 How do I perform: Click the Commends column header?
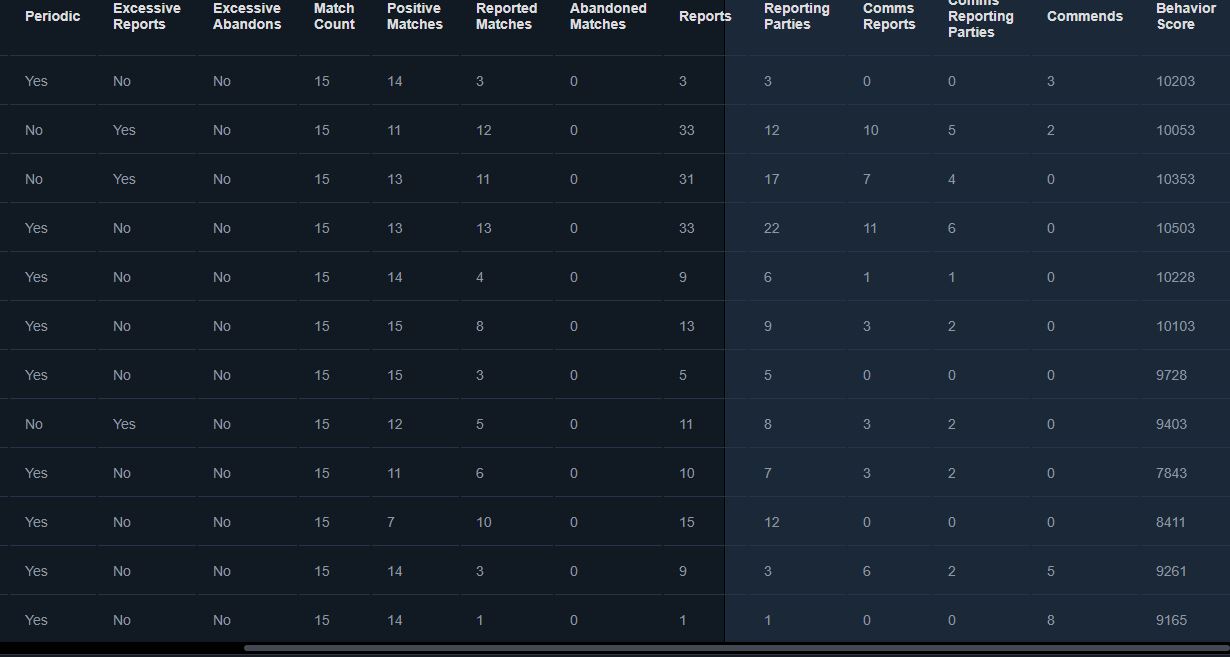pos(1085,16)
